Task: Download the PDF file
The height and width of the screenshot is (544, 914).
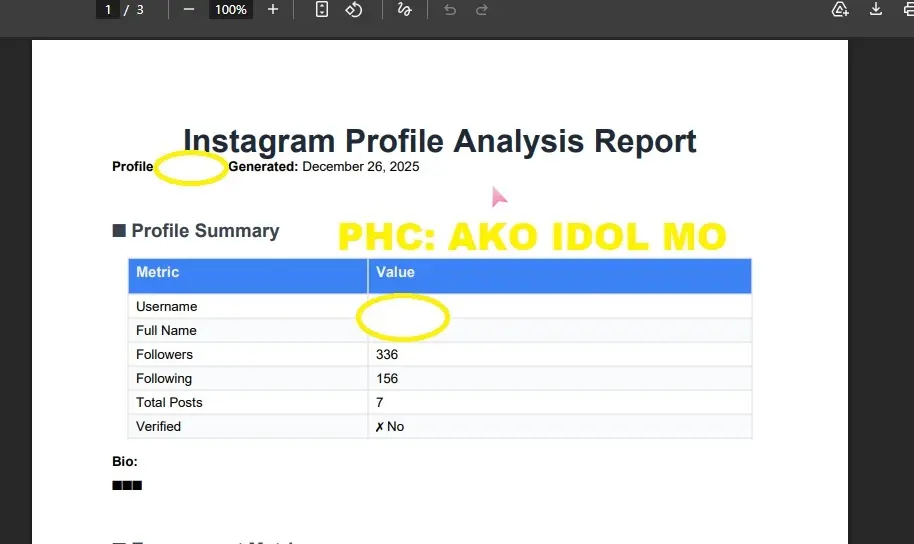Action: (x=876, y=9)
